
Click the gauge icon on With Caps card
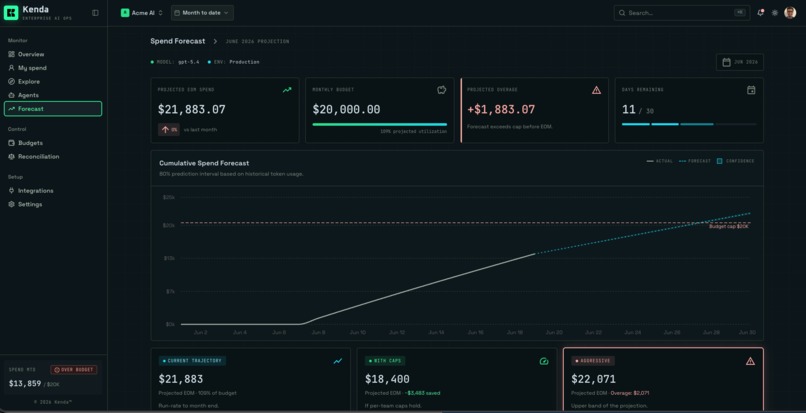click(x=544, y=362)
